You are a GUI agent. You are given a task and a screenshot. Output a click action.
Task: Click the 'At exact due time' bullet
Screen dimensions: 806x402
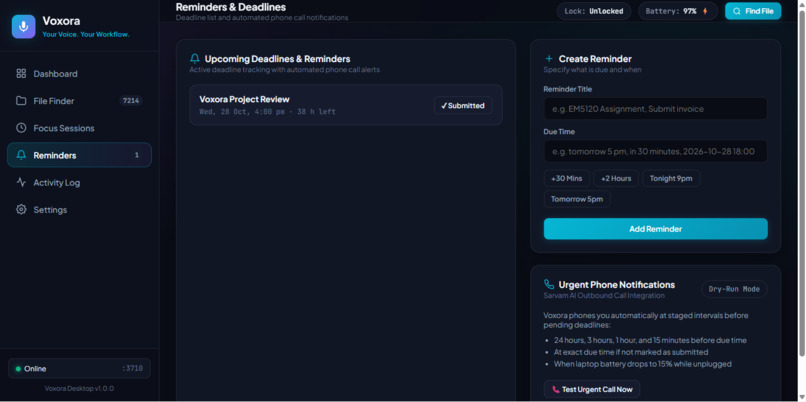pyautogui.click(x=631, y=352)
